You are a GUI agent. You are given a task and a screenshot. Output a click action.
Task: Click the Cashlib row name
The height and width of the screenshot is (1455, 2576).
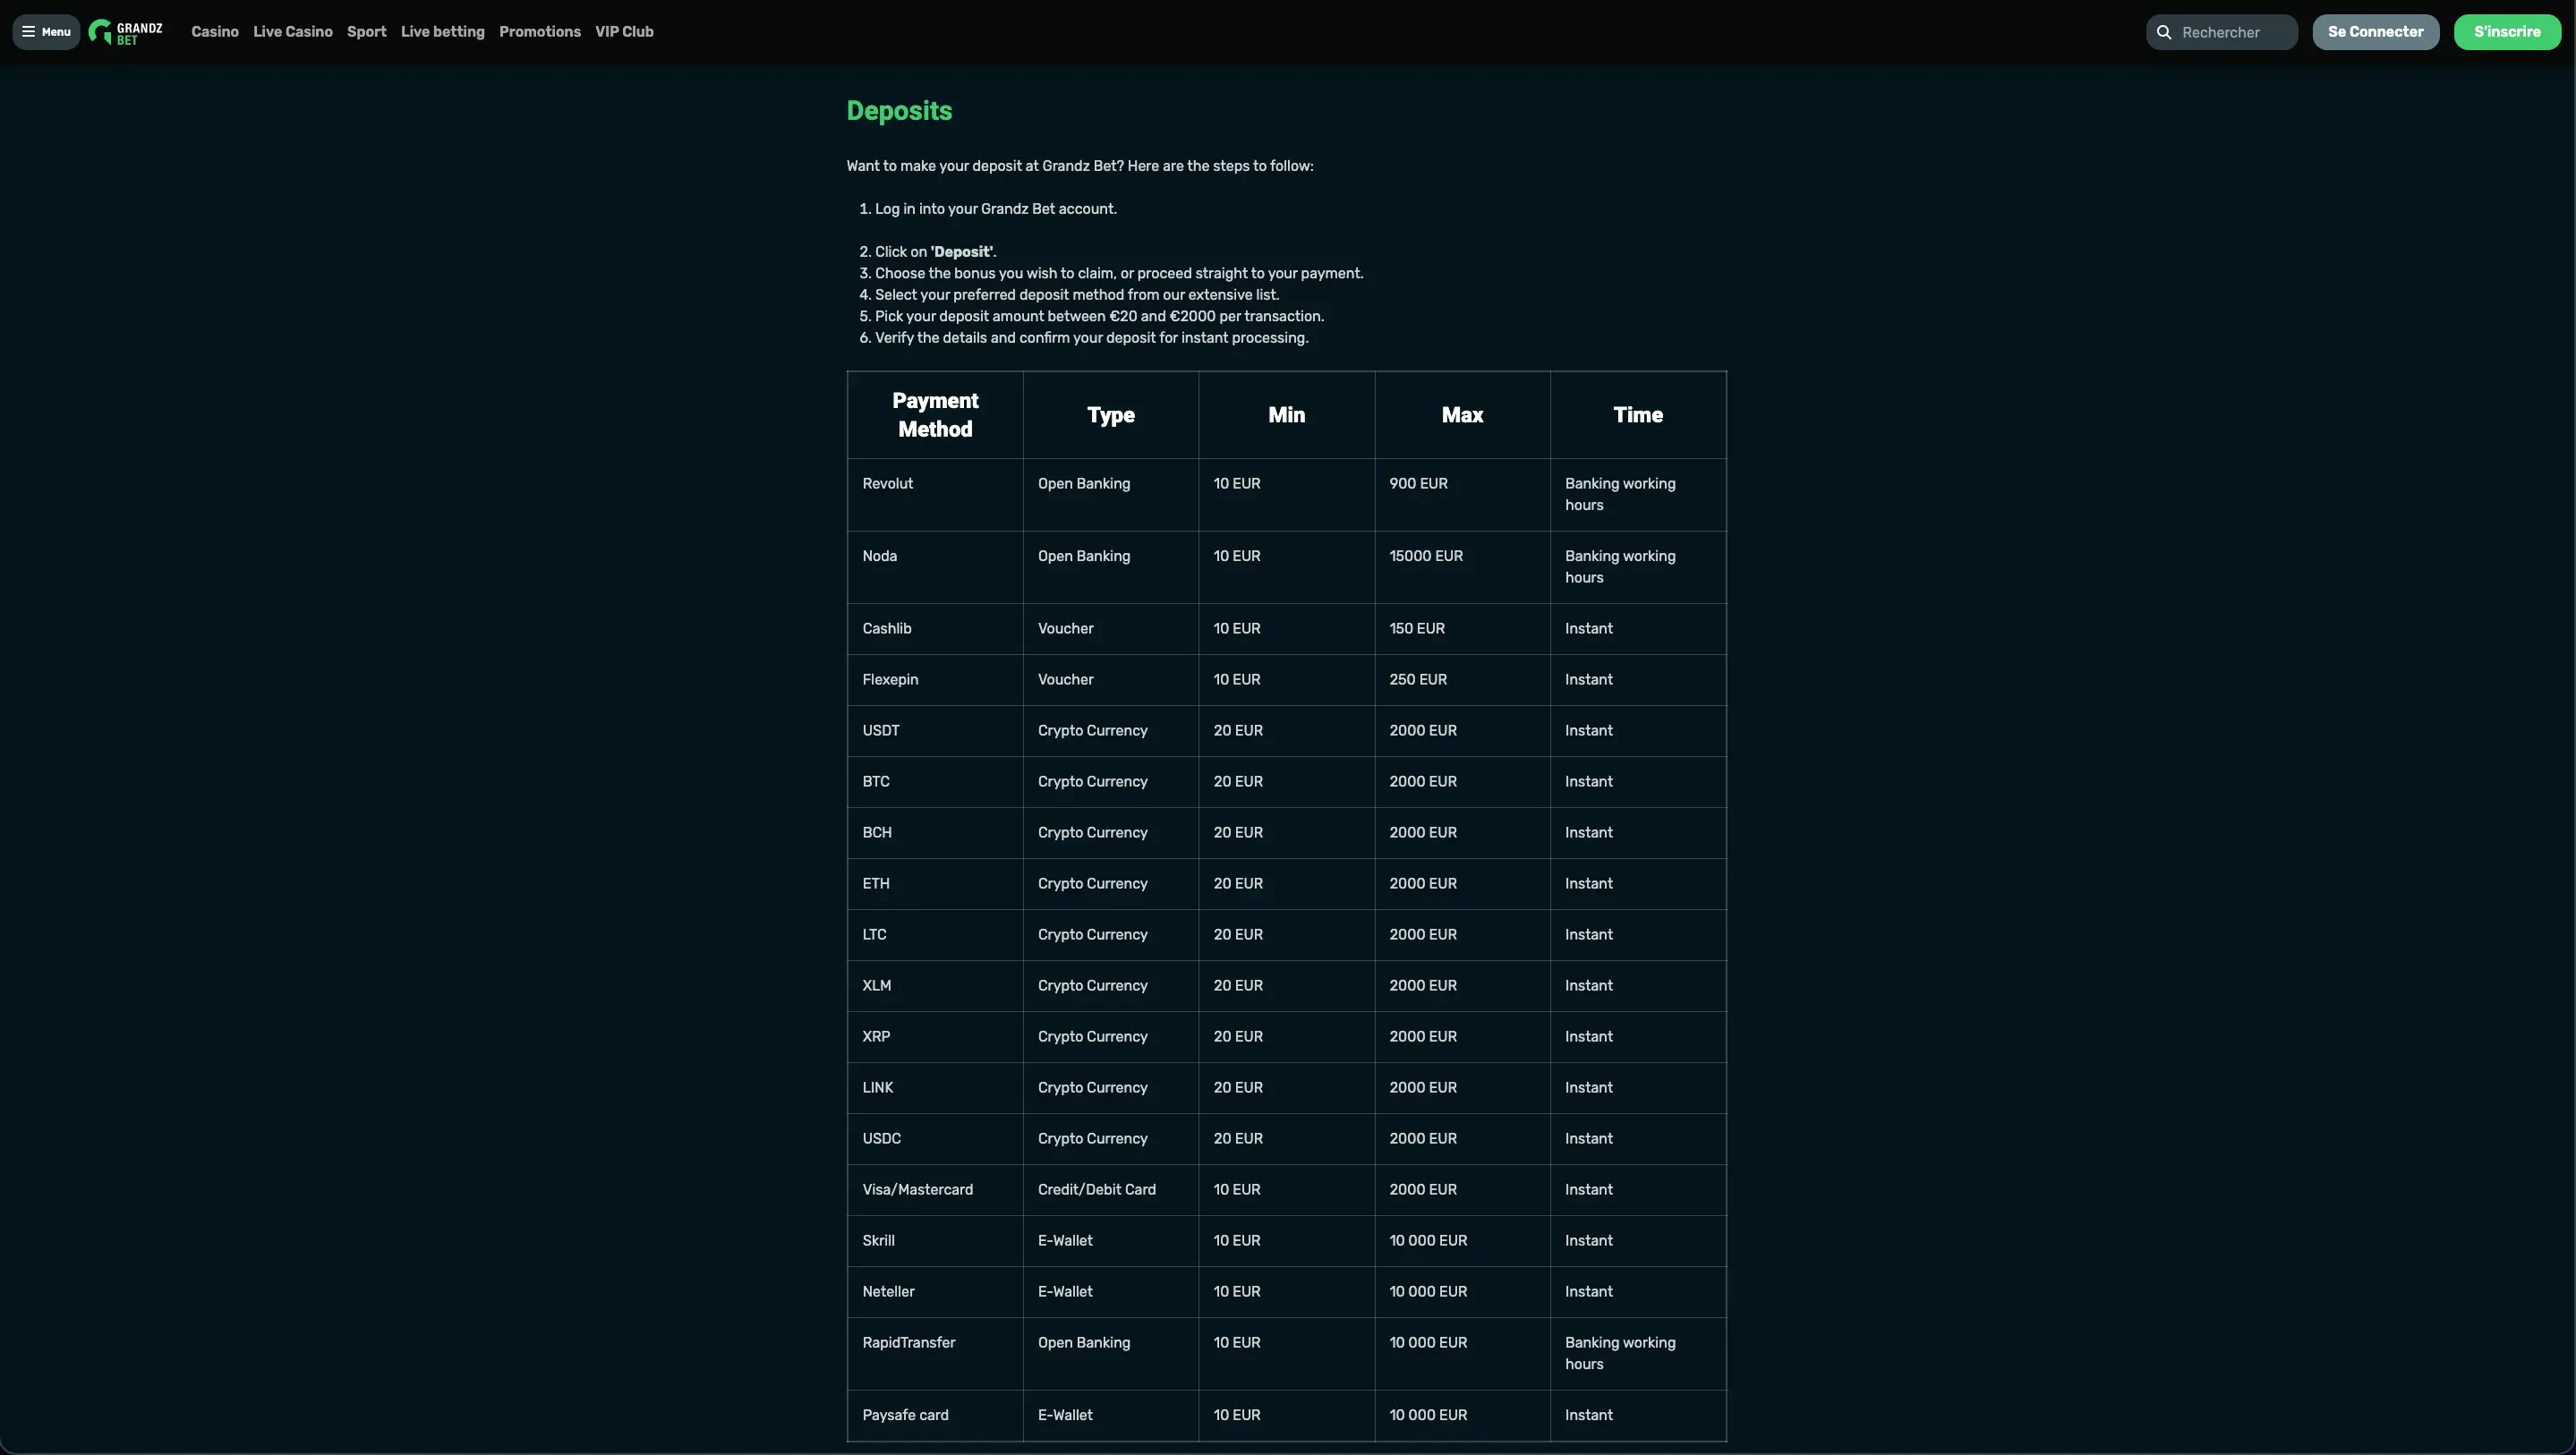point(887,629)
